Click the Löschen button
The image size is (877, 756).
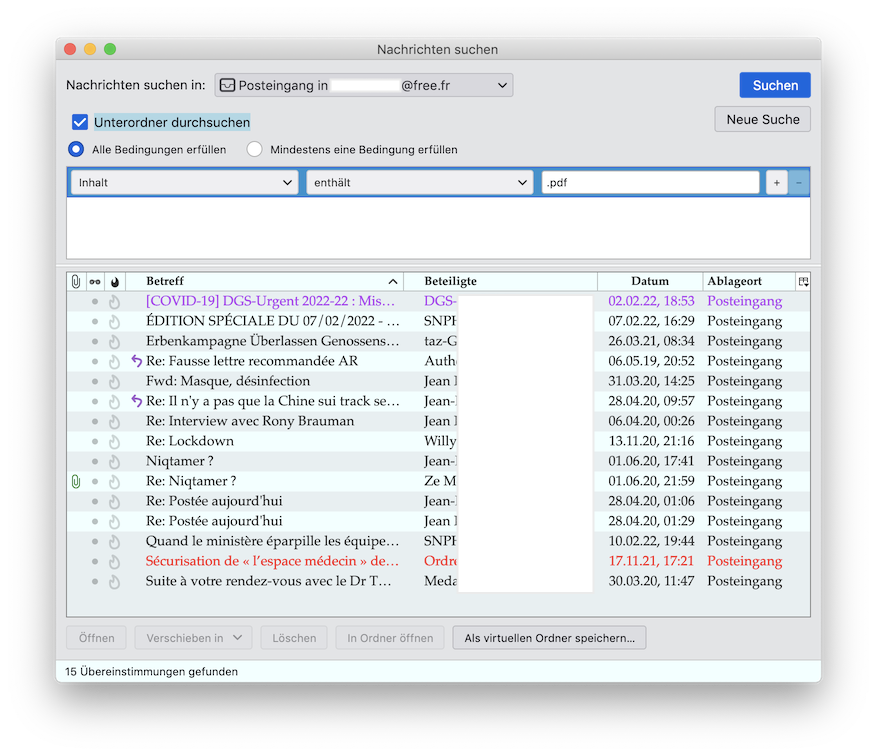(294, 638)
